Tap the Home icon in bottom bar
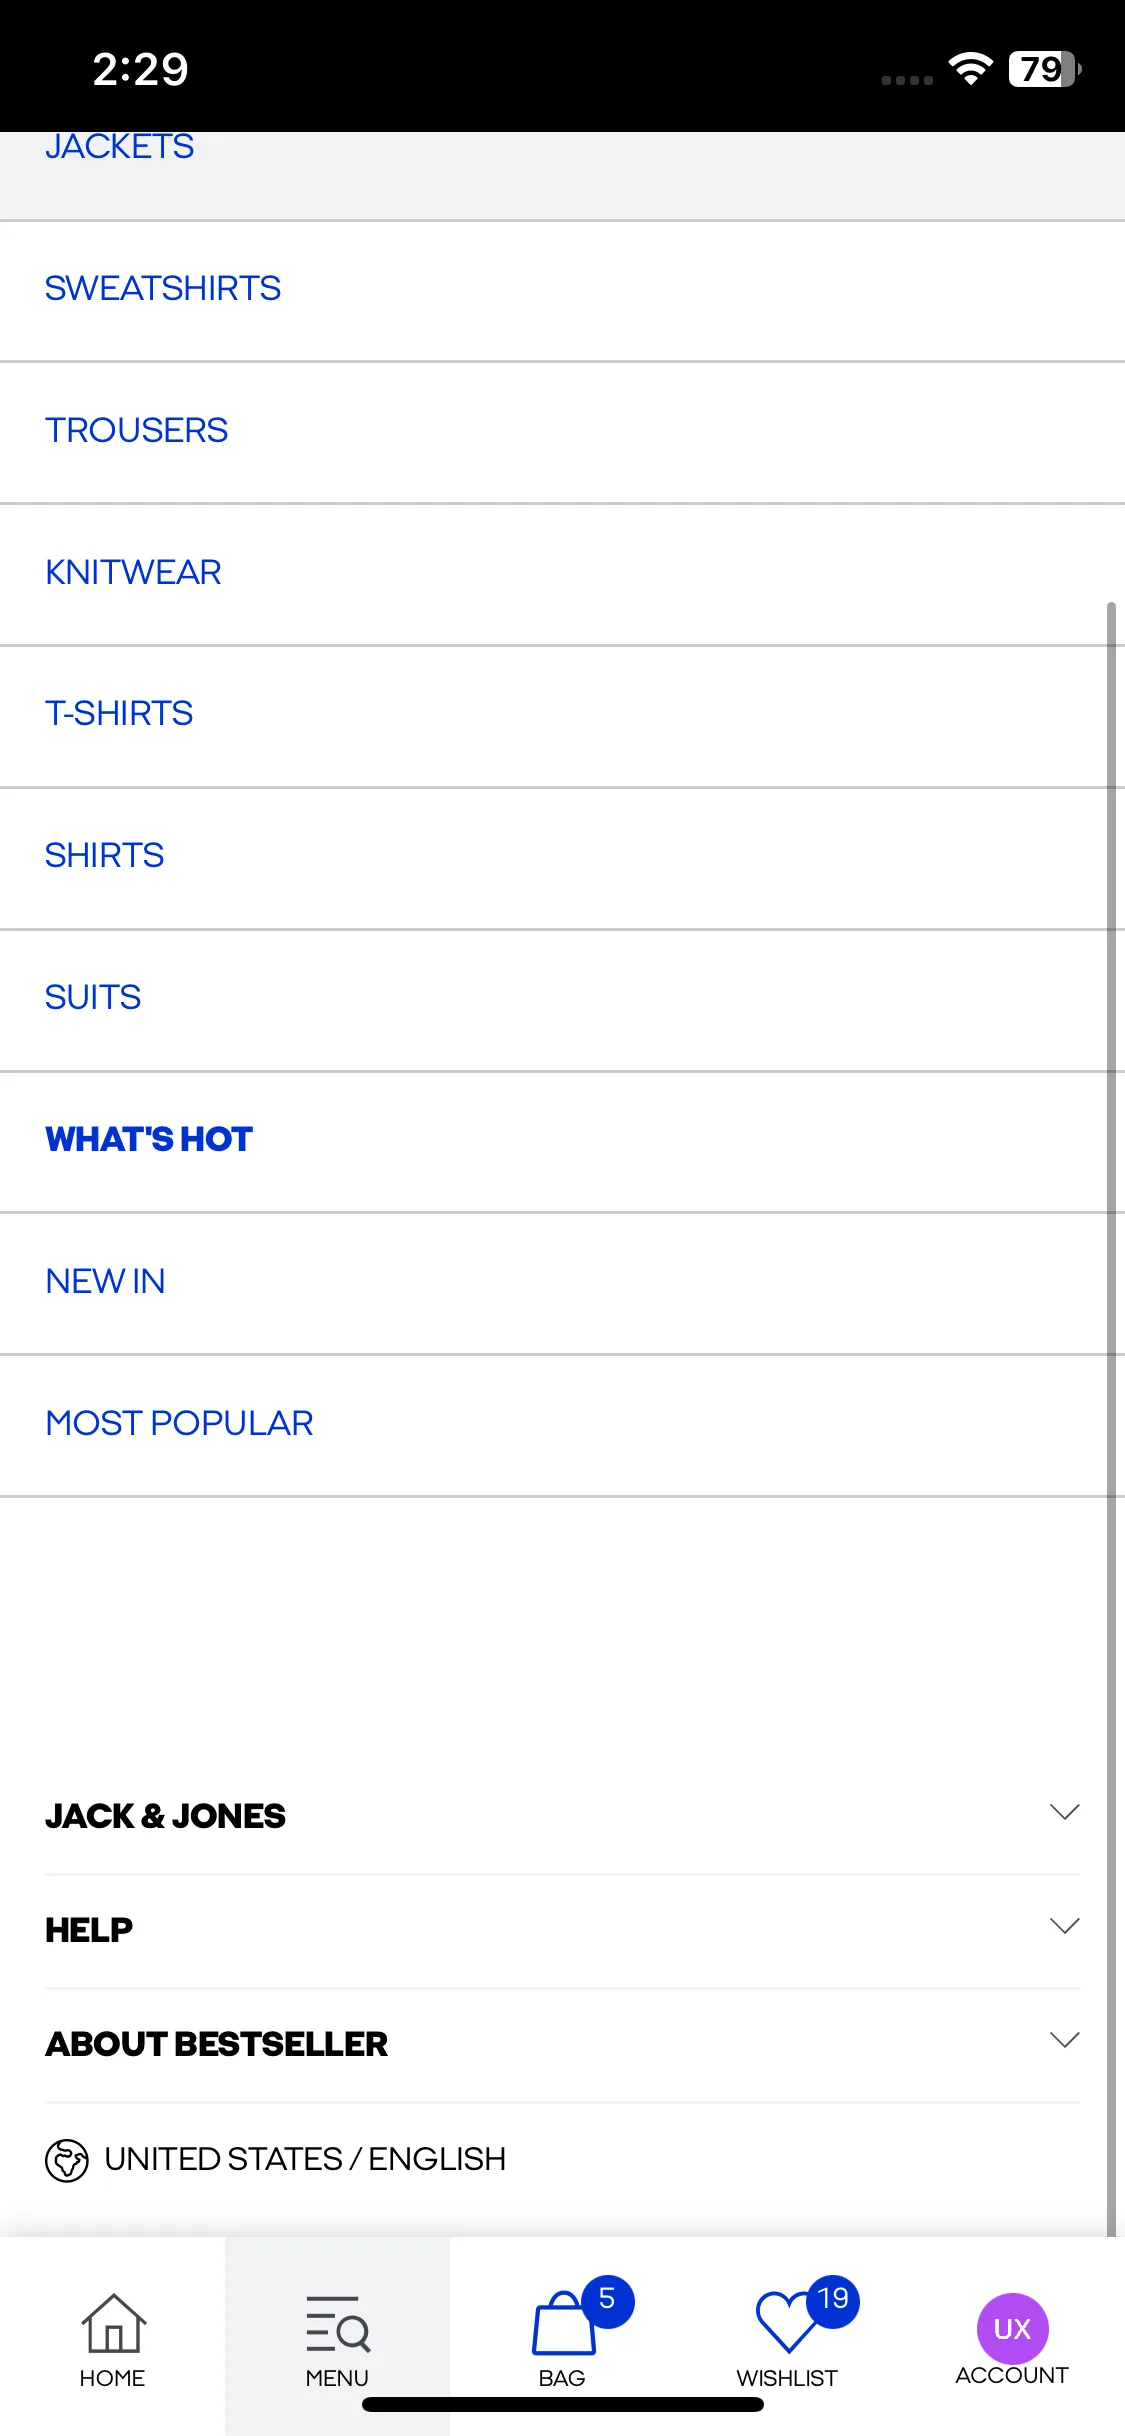The width and height of the screenshot is (1125, 2436). pyautogui.click(x=113, y=2323)
